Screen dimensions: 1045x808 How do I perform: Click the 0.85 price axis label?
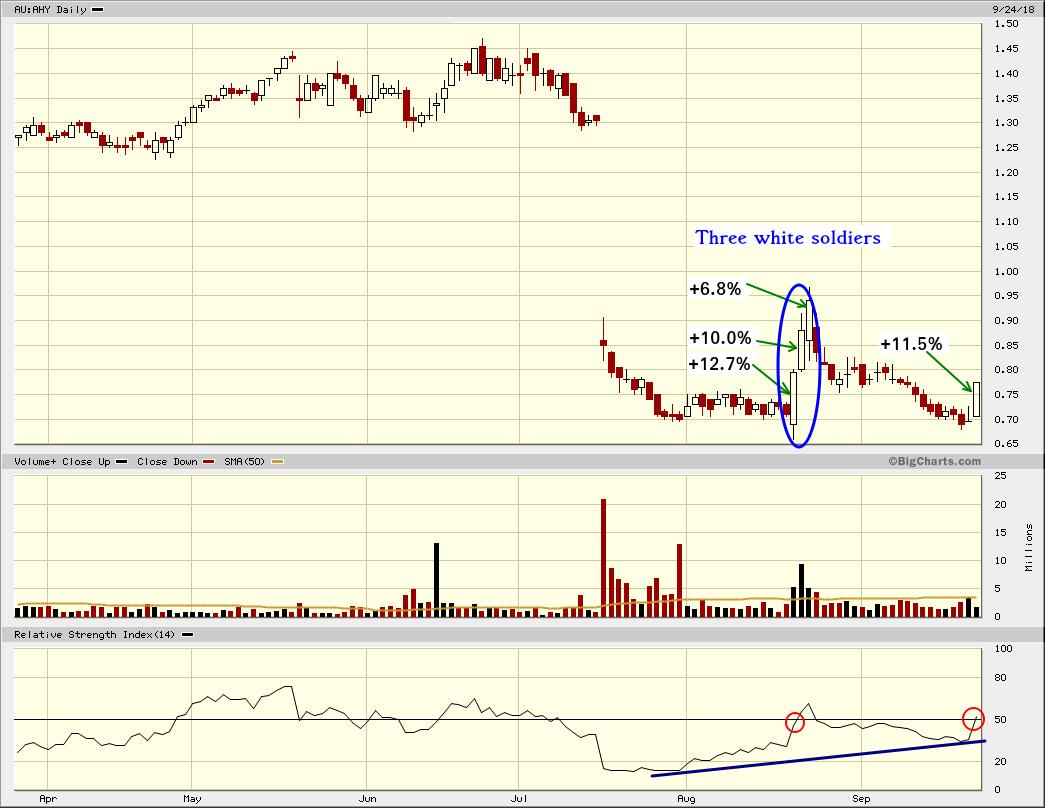(x=1006, y=345)
